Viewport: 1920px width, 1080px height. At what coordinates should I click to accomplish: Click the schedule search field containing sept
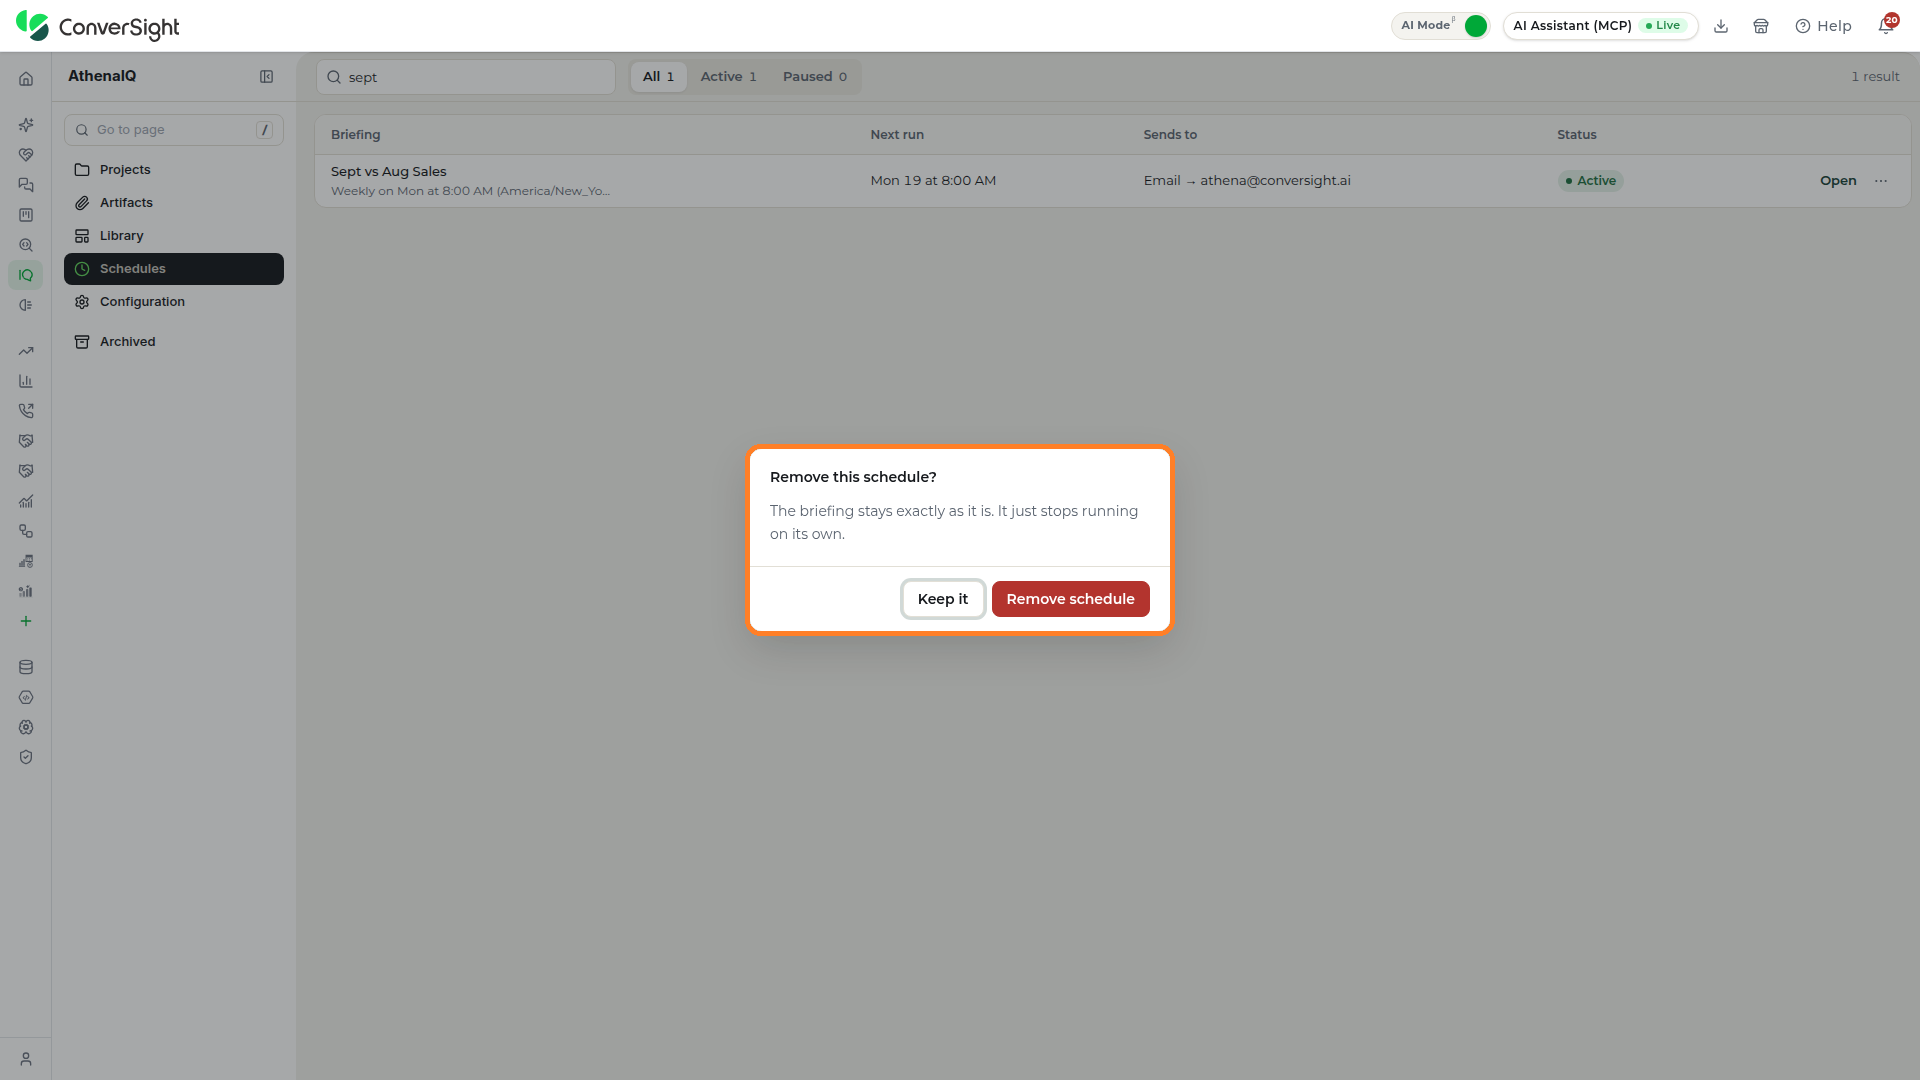[466, 77]
